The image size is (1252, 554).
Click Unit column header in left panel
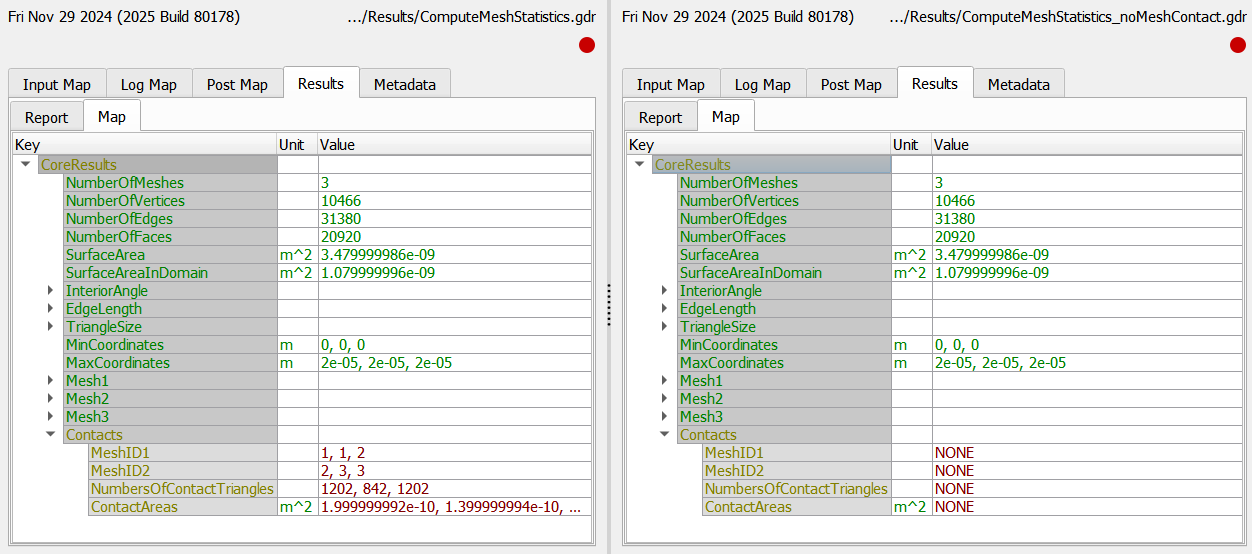297,145
